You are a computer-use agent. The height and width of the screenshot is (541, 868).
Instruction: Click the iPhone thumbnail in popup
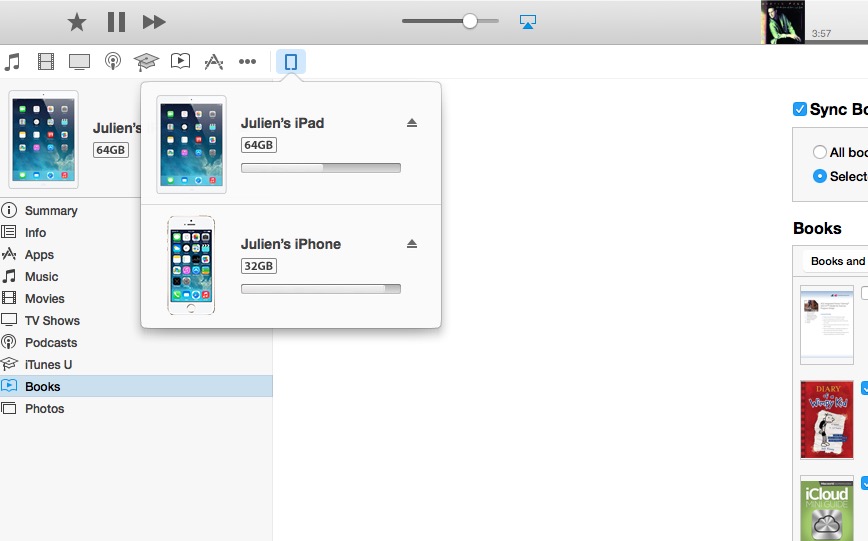click(191, 265)
